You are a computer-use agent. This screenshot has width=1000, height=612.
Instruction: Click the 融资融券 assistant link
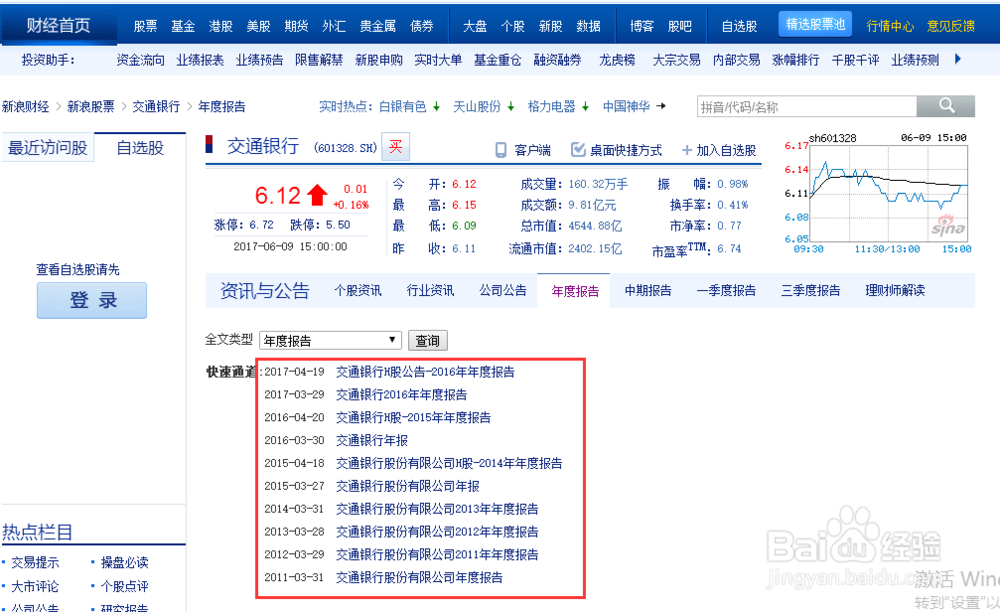pos(557,60)
